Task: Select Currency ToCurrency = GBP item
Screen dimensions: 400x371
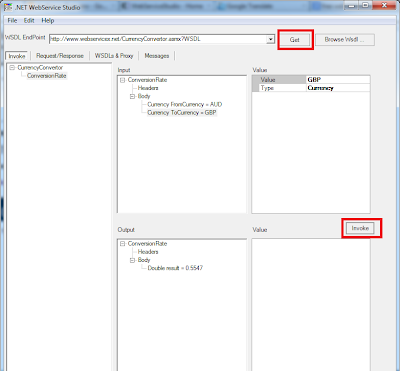Action: (182, 113)
